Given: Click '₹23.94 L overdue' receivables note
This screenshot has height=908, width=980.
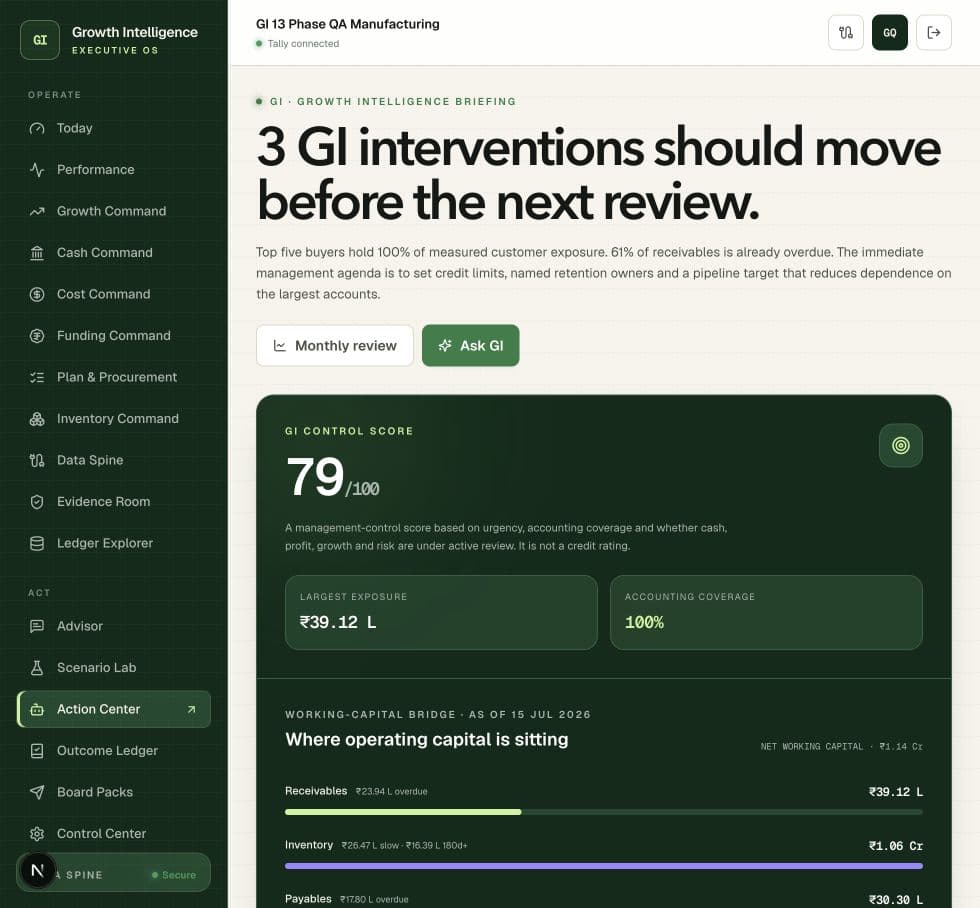Looking at the screenshot, I should pyautogui.click(x=392, y=791).
